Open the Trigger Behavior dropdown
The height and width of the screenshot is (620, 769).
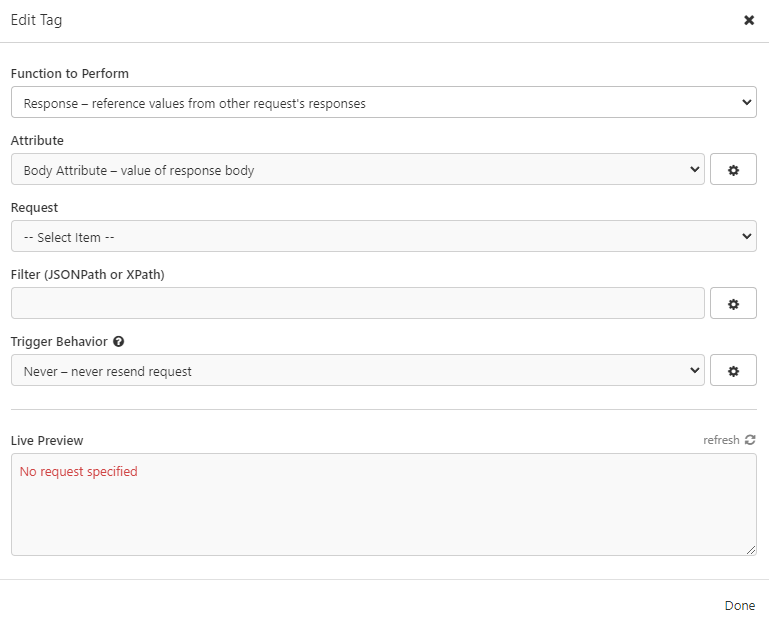click(x=358, y=370)
